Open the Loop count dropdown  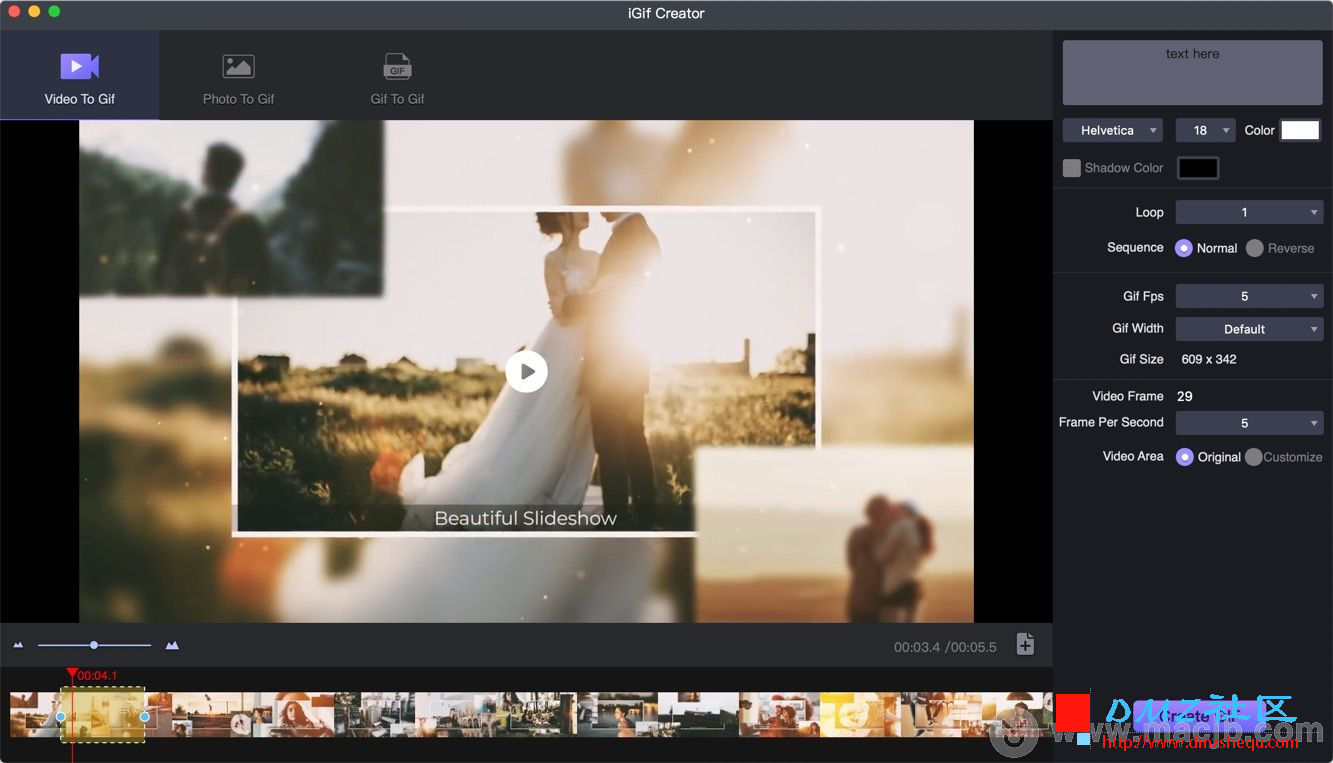tap(1249, 212)
